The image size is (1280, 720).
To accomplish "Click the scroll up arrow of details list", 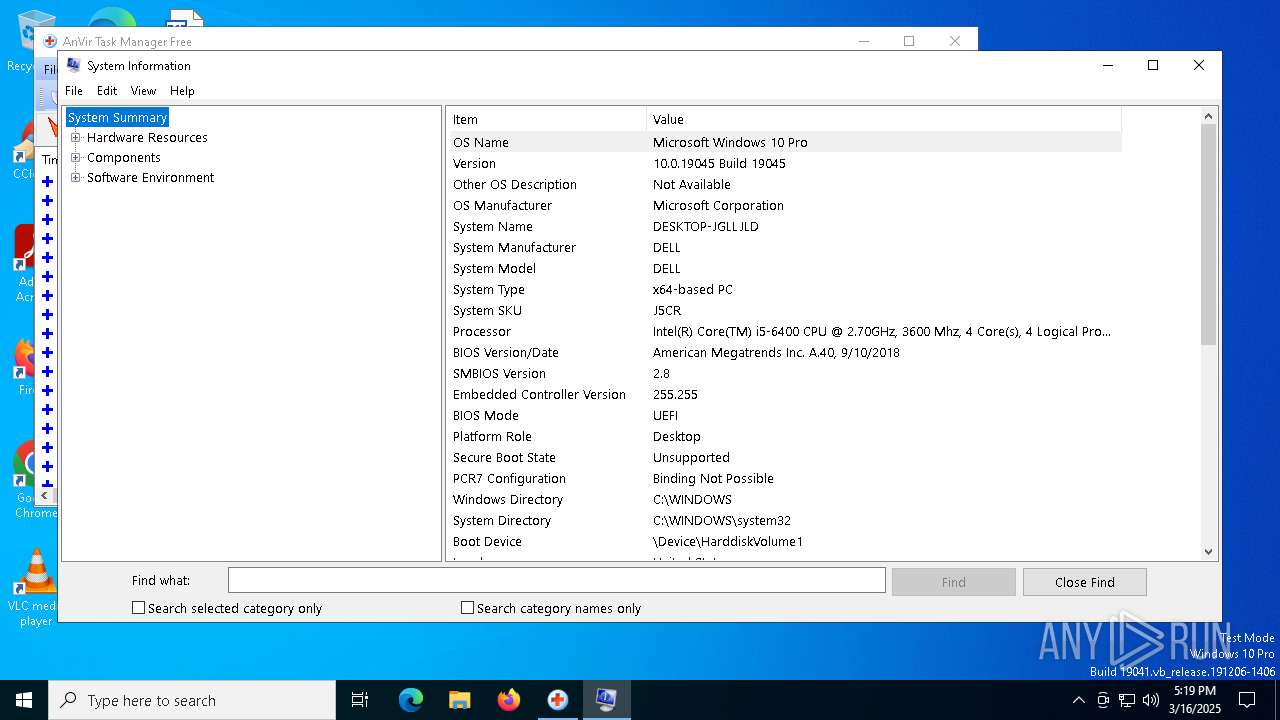I will click(x=1208, y=117).
